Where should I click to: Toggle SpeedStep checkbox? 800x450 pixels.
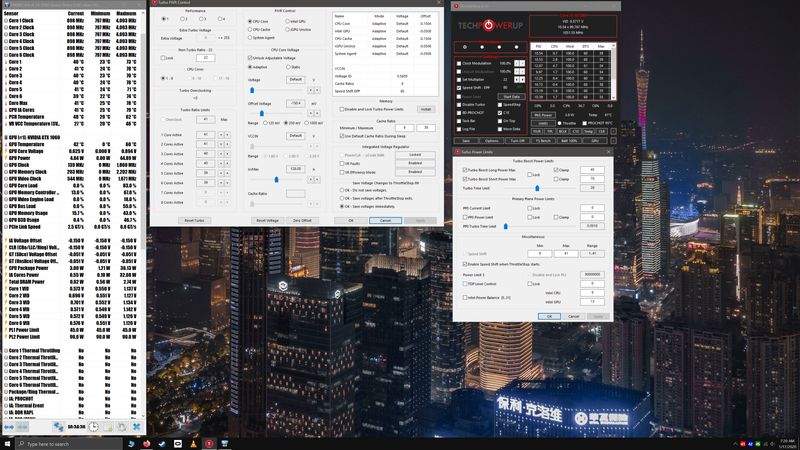pos(500,105)
